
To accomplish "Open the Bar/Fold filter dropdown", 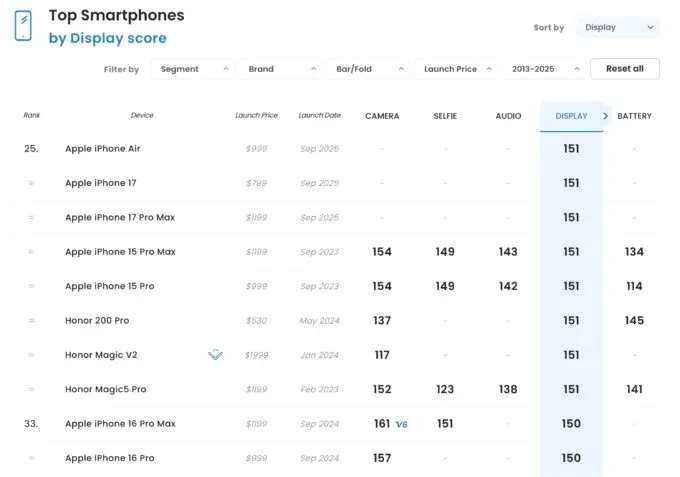I will 368,69.
